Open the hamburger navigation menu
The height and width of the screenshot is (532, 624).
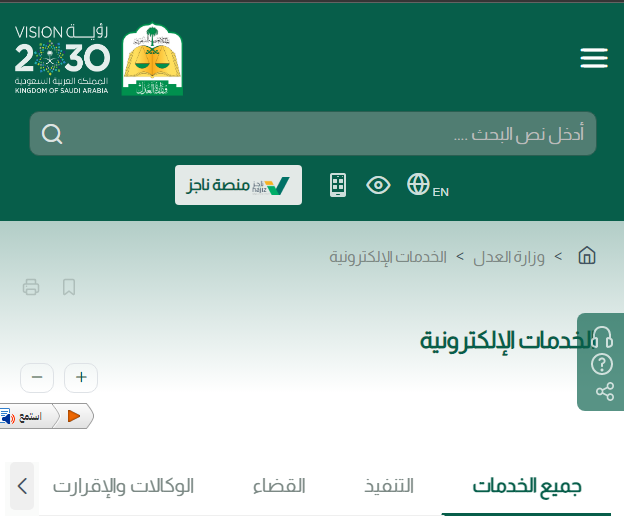click(594, 59)
